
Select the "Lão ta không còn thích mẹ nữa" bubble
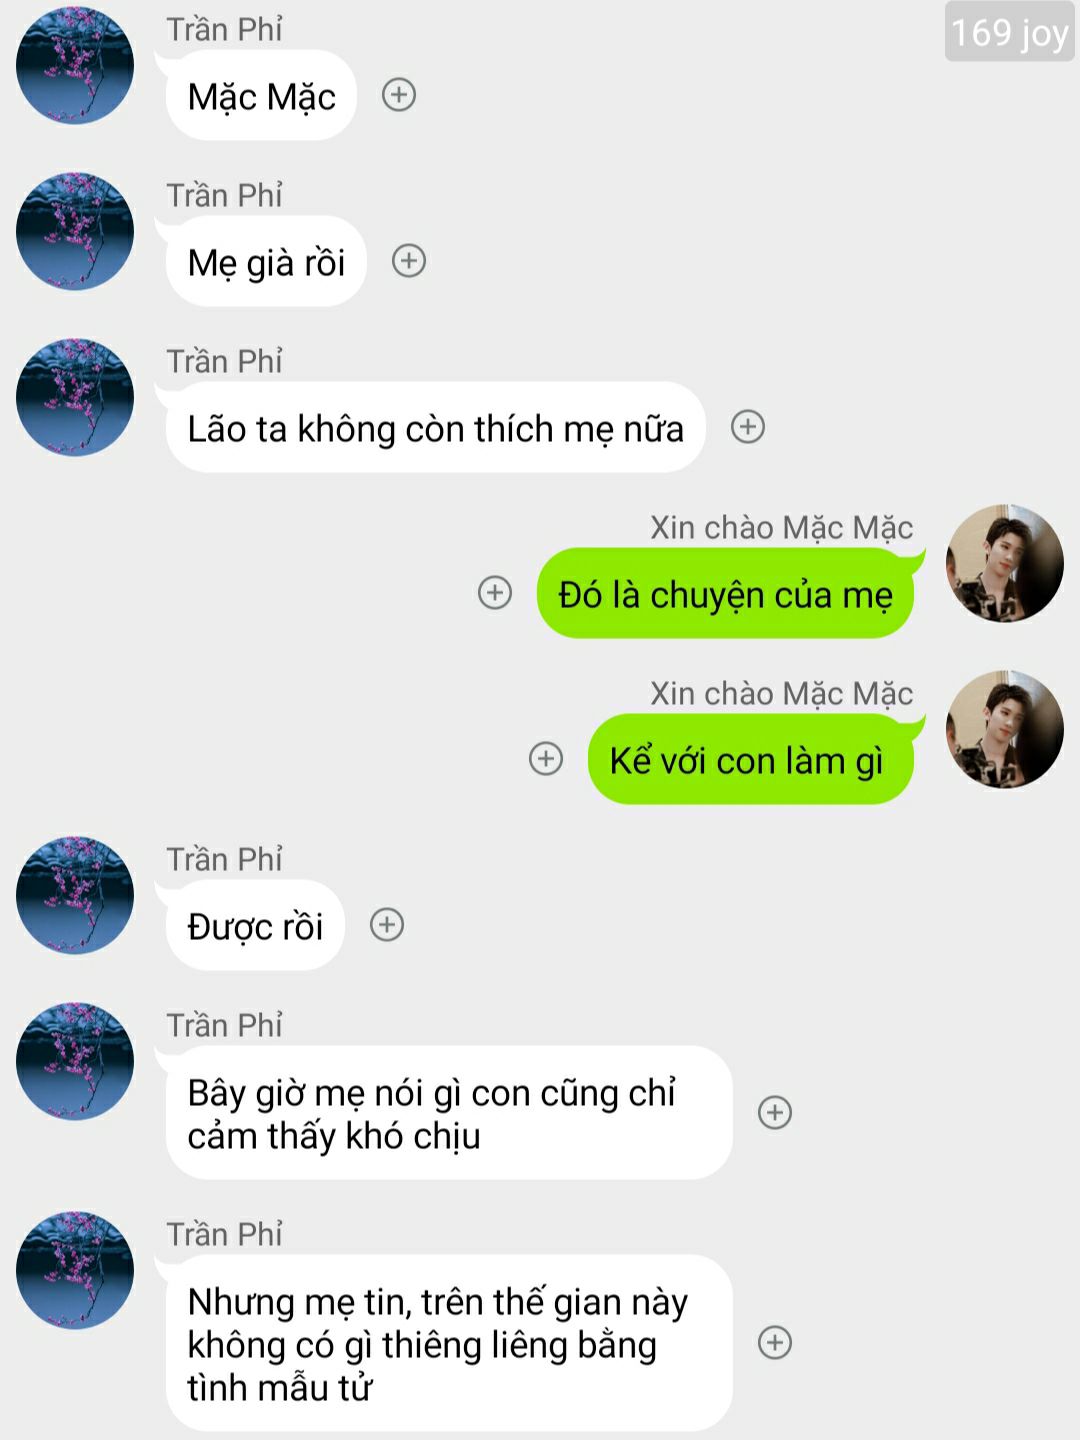click(436, 427)
